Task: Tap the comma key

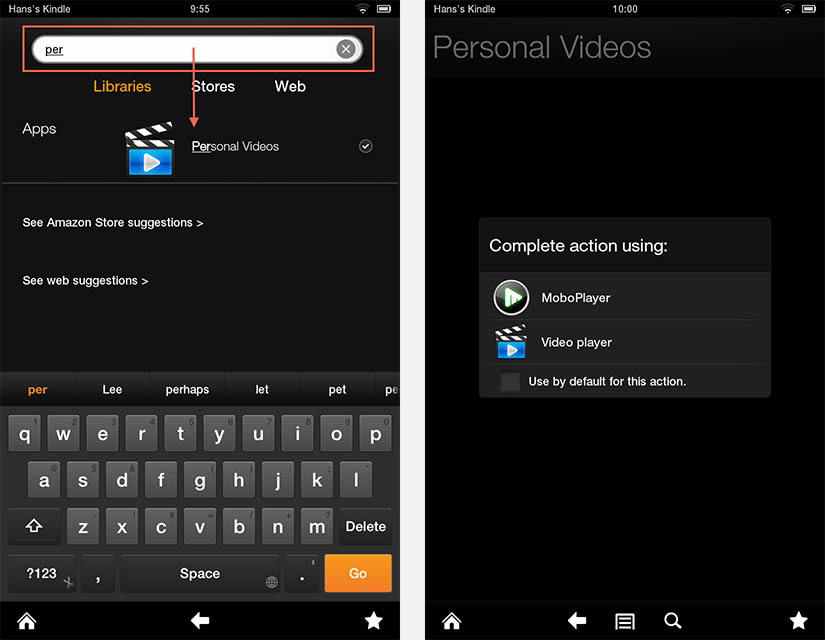Action: (98, 573)
